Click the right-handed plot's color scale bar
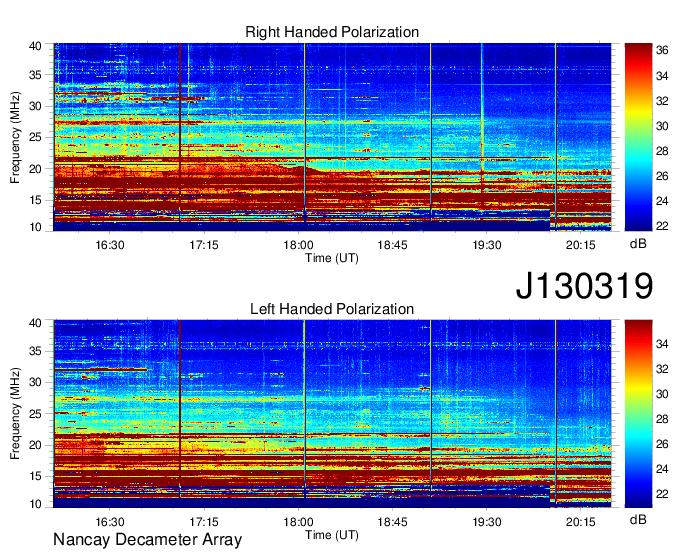Viewport: 680px width, 552px height. 638,137
